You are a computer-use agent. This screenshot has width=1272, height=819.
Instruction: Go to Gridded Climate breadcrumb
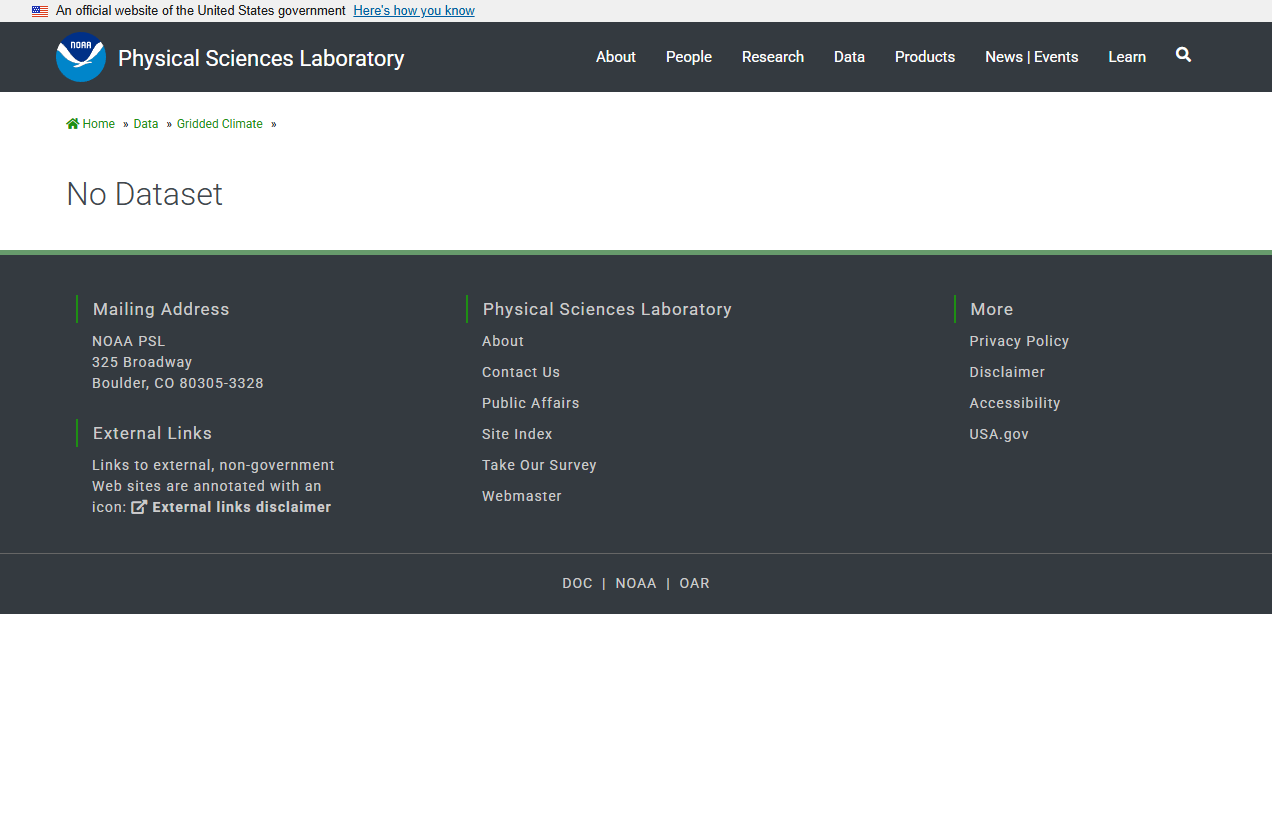click(219, 124)
